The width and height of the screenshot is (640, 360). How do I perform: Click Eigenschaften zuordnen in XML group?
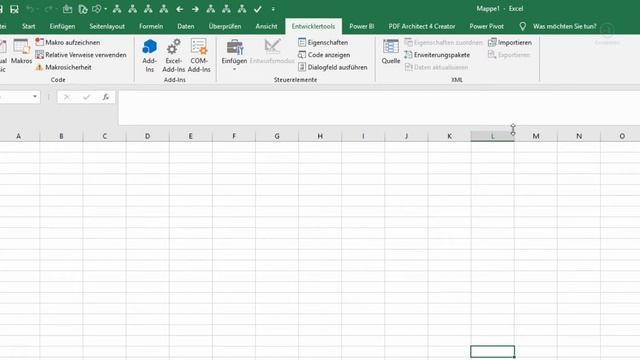[443, 42]
